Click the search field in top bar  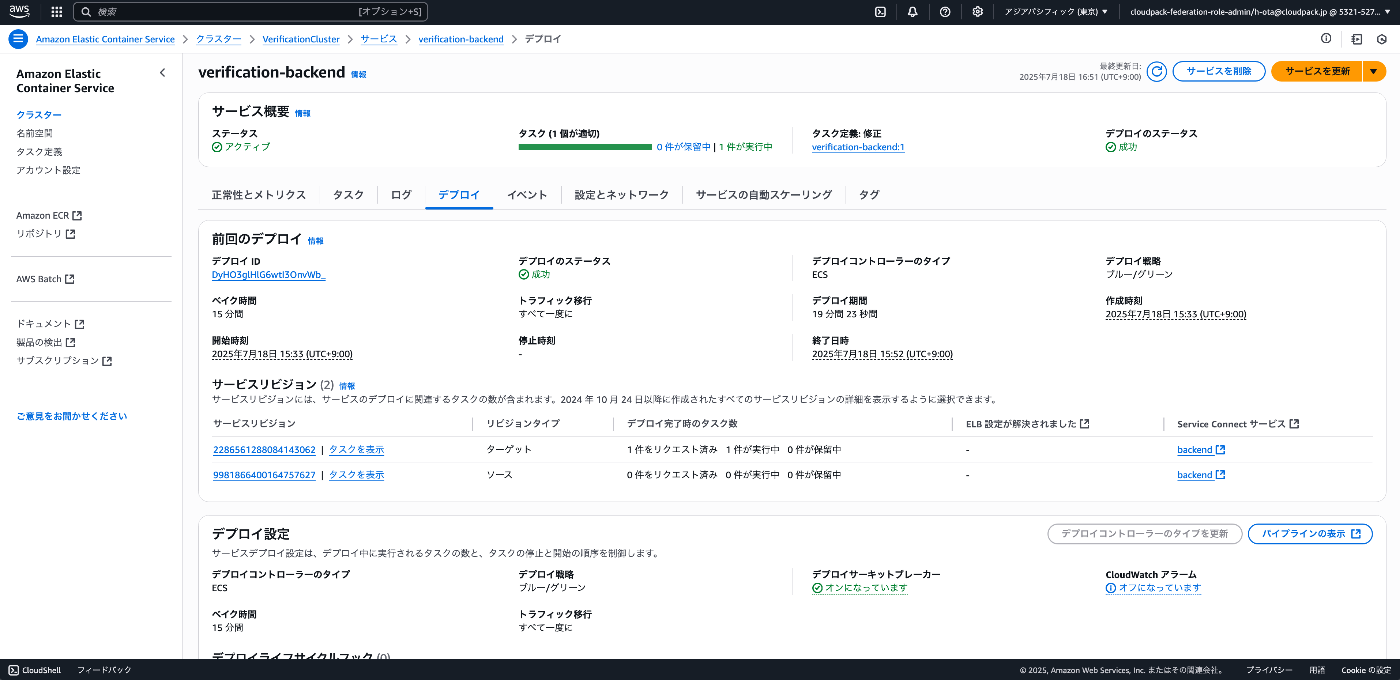point(250,12)
